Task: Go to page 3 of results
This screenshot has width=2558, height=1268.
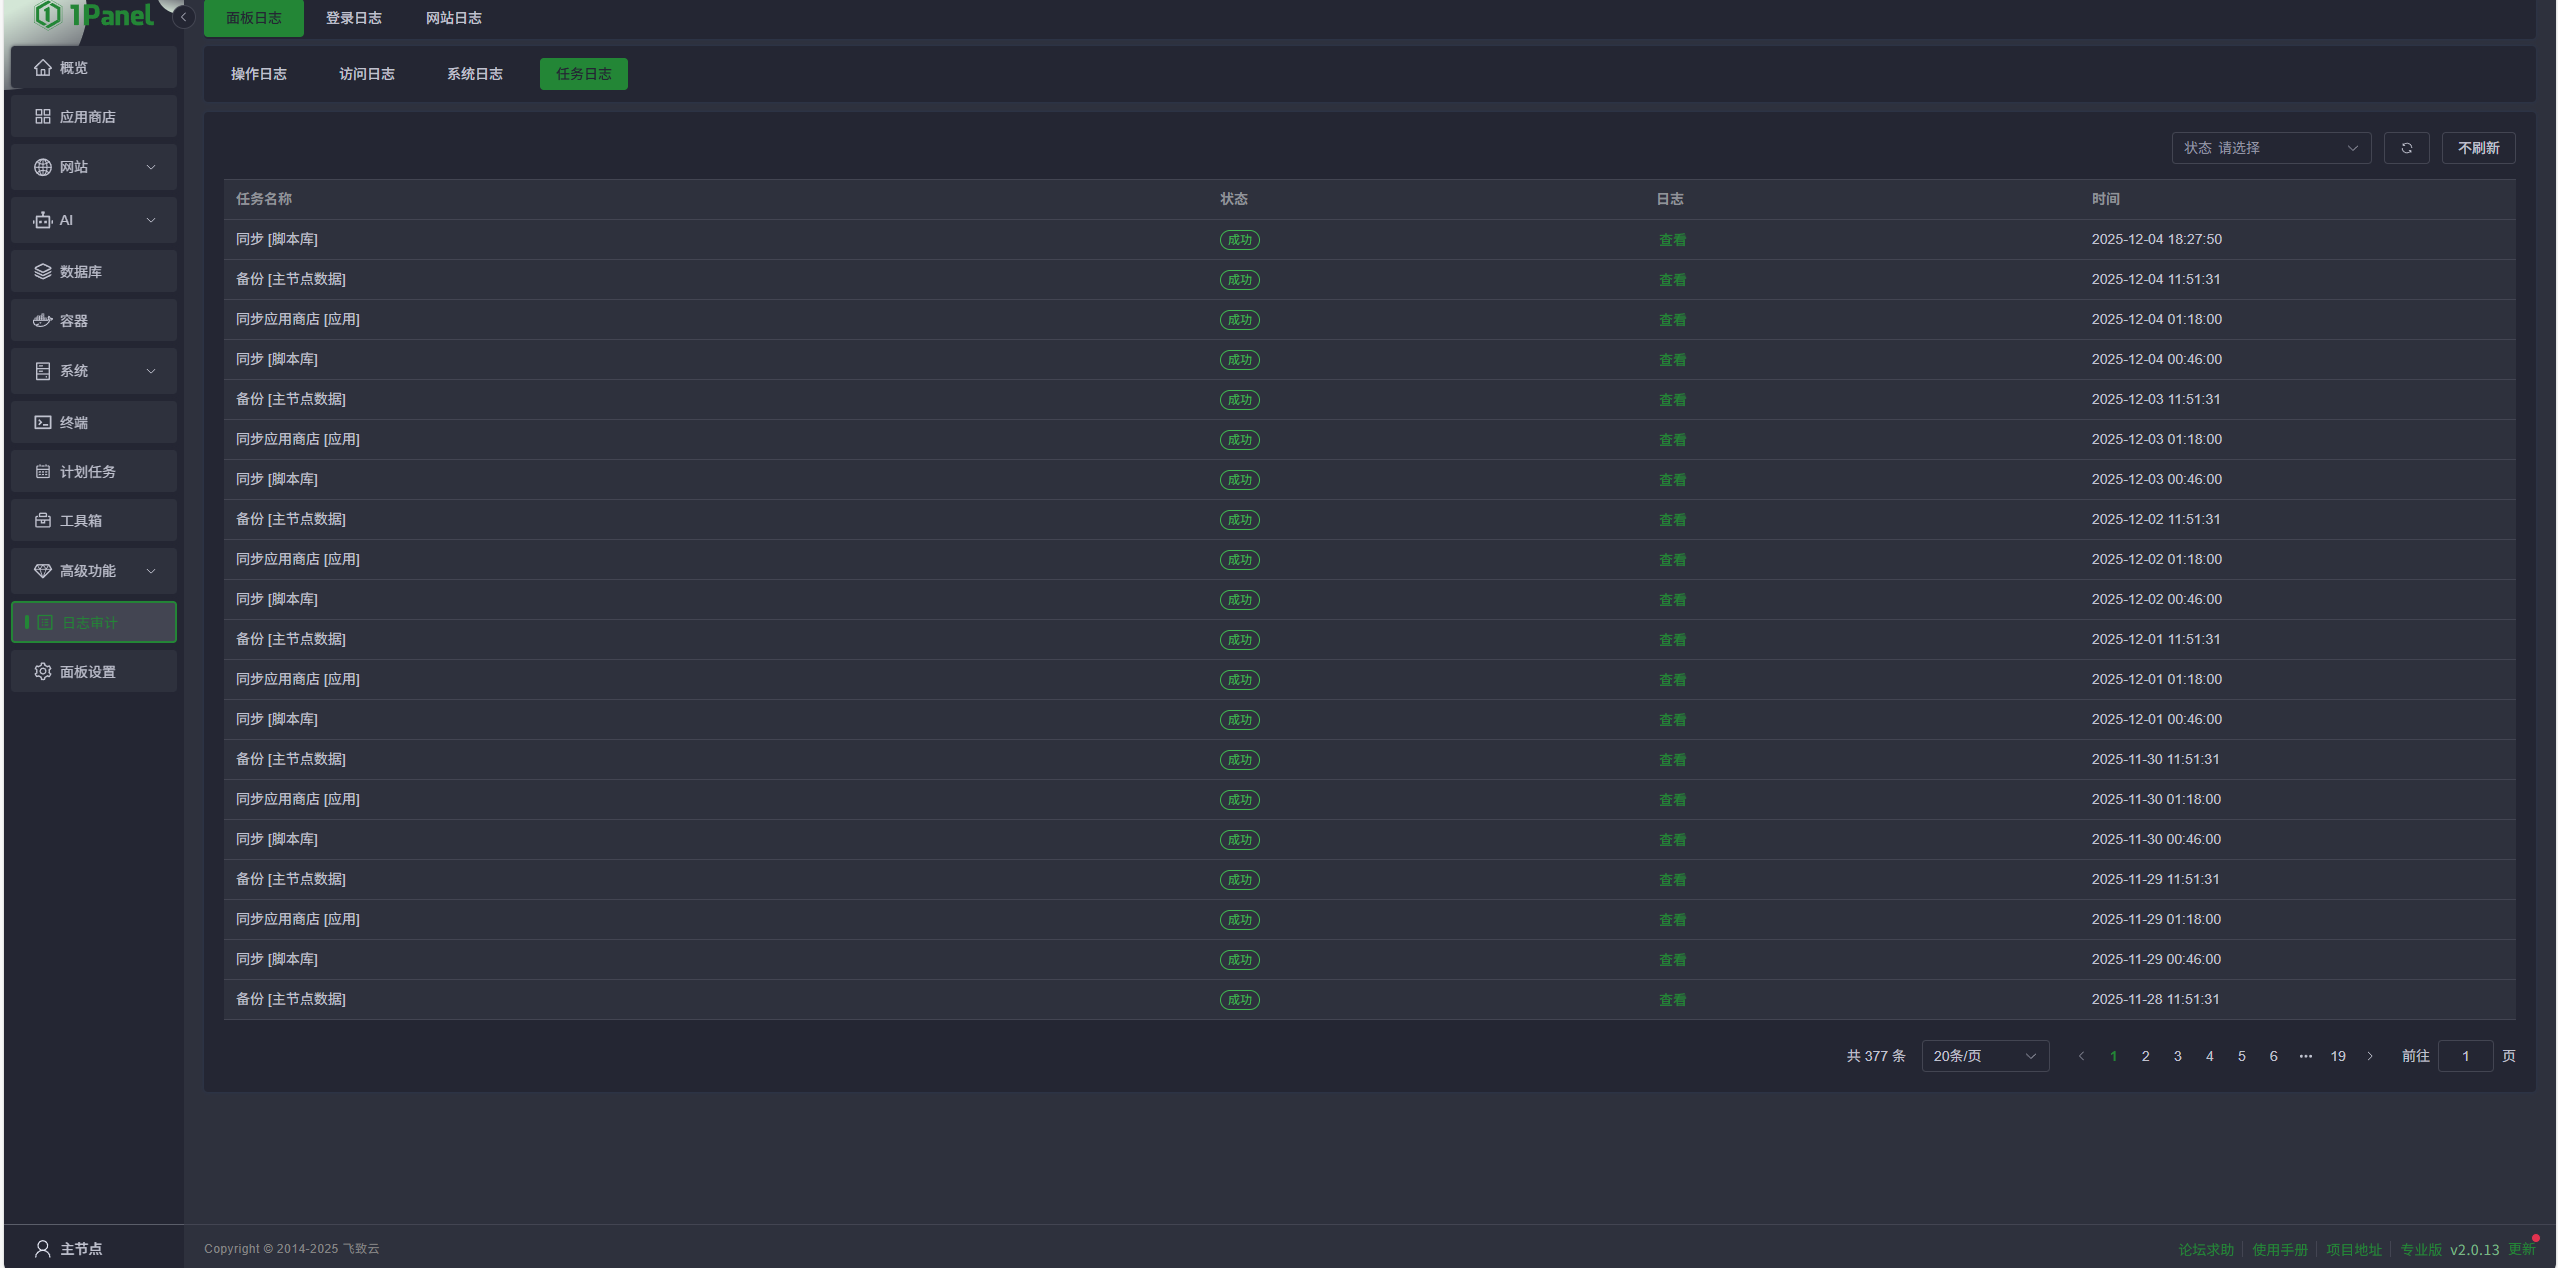Action: (2177, 1056)
